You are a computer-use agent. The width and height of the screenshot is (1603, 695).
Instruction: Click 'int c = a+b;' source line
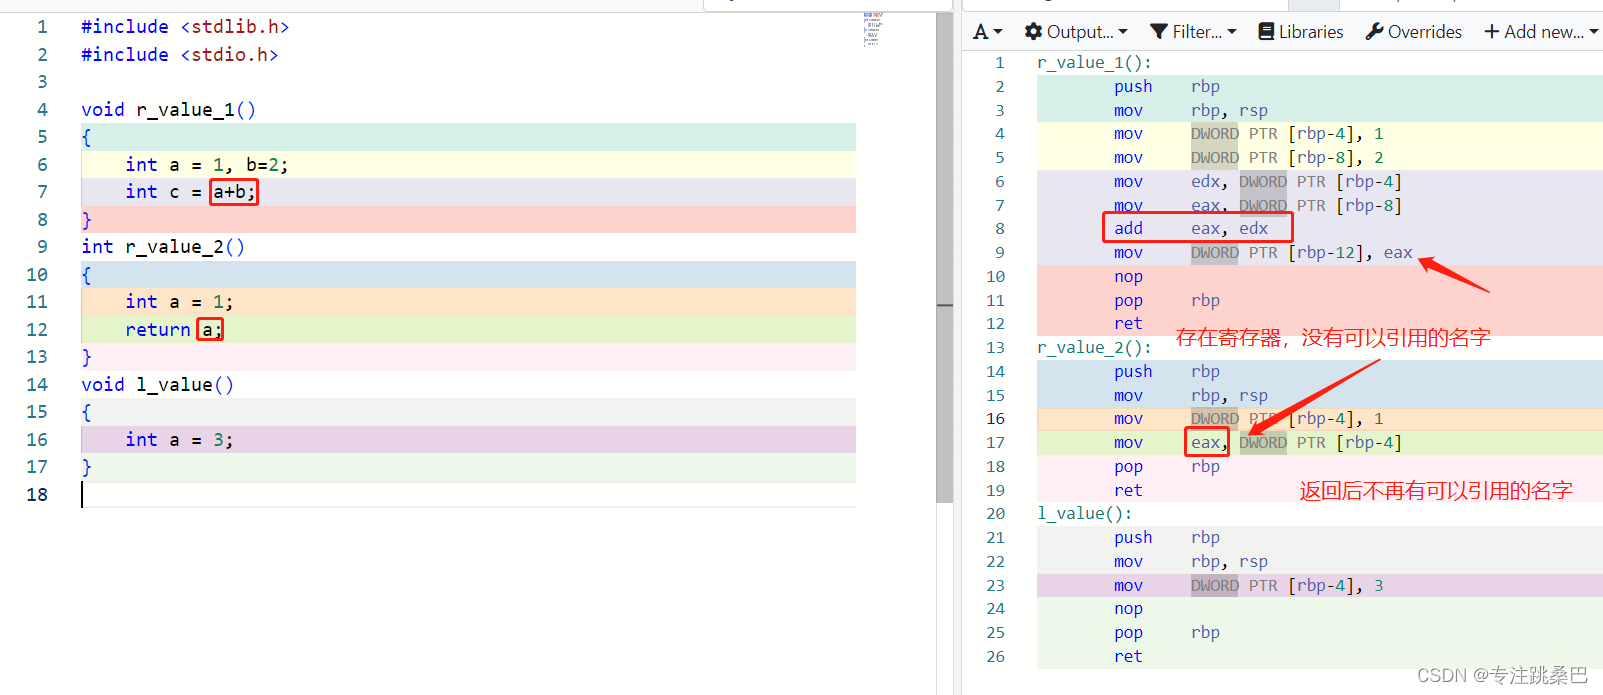click(190, 192)
